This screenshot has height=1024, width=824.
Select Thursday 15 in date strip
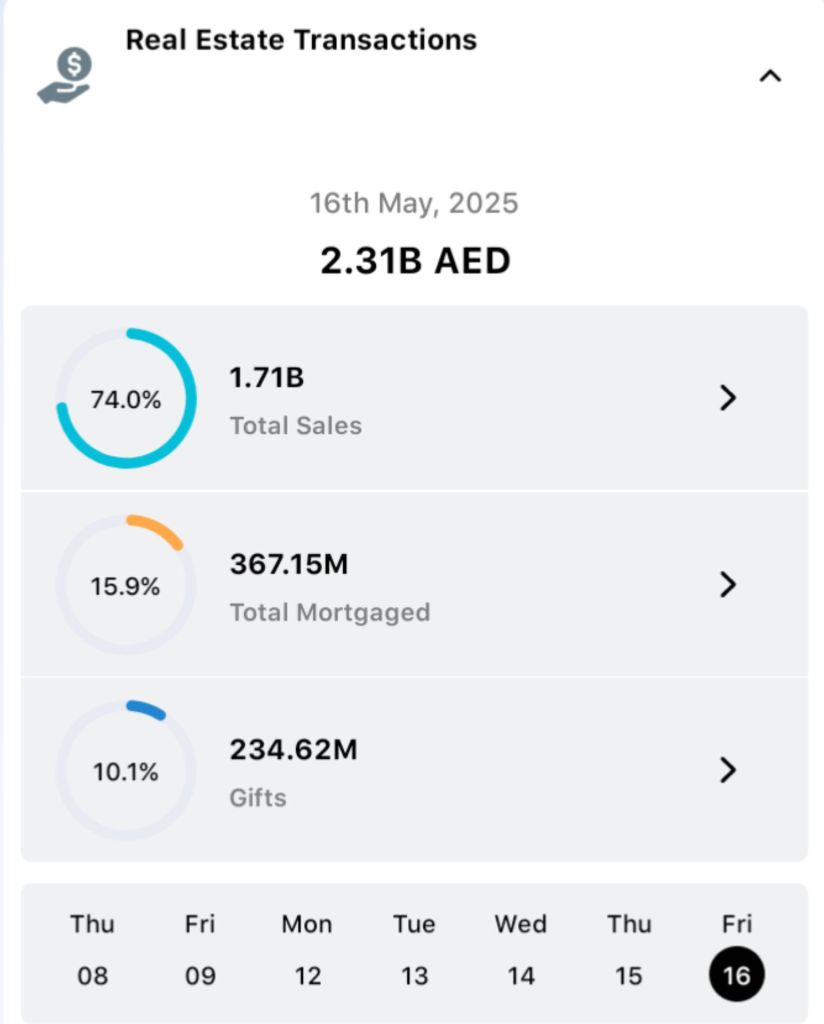tap(628, 950)
